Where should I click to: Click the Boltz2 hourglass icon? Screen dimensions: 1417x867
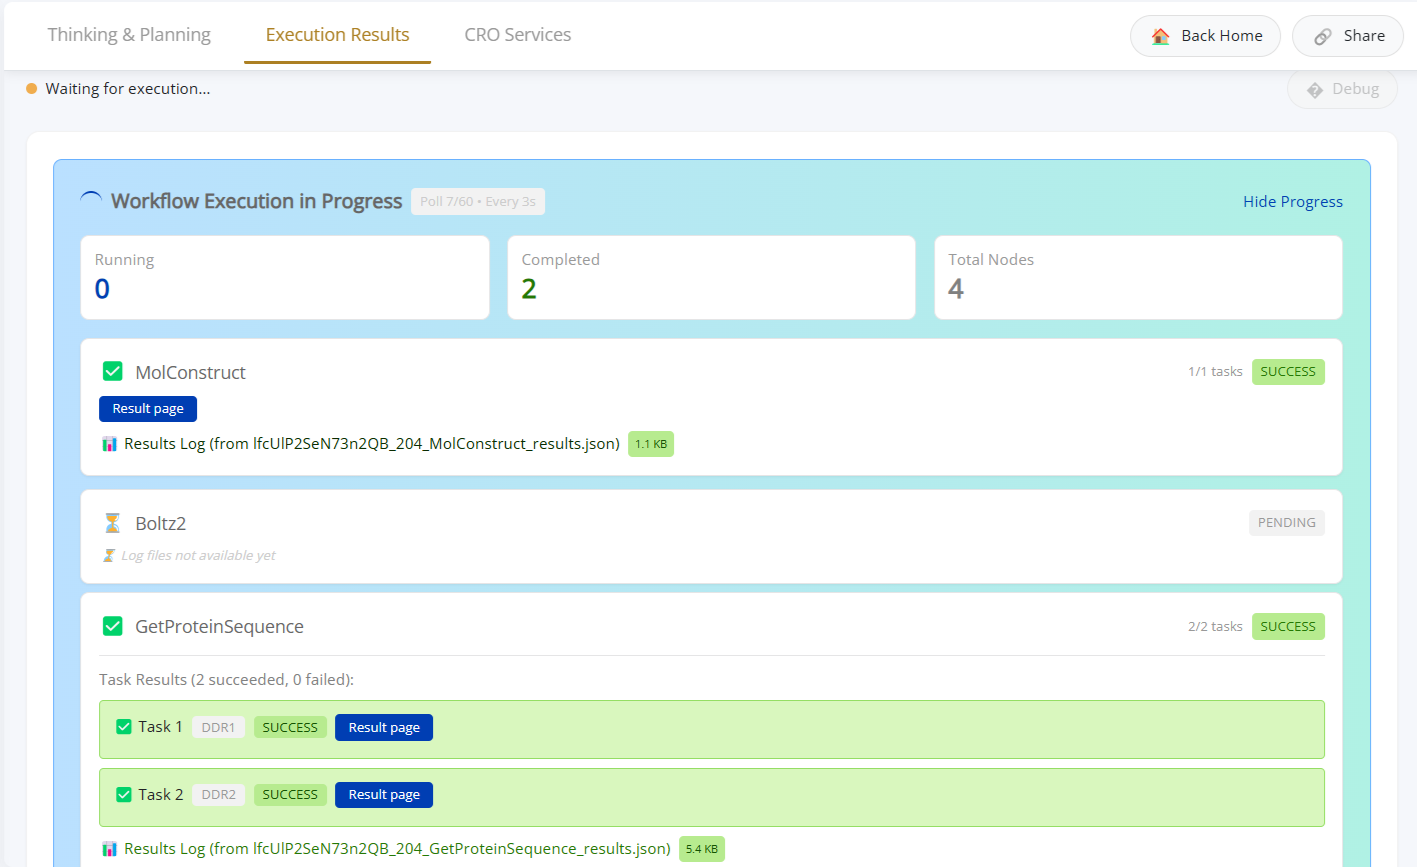(112, 523)
